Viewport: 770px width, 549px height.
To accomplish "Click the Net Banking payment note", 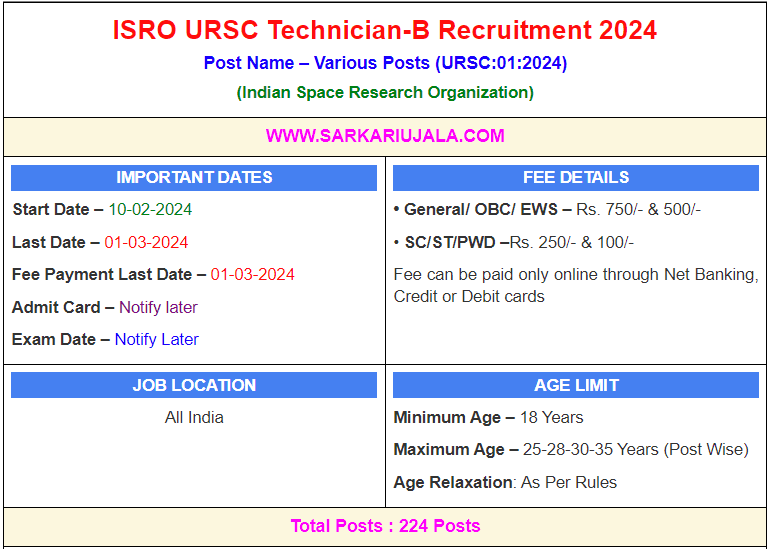I will (x=575, y=285).
